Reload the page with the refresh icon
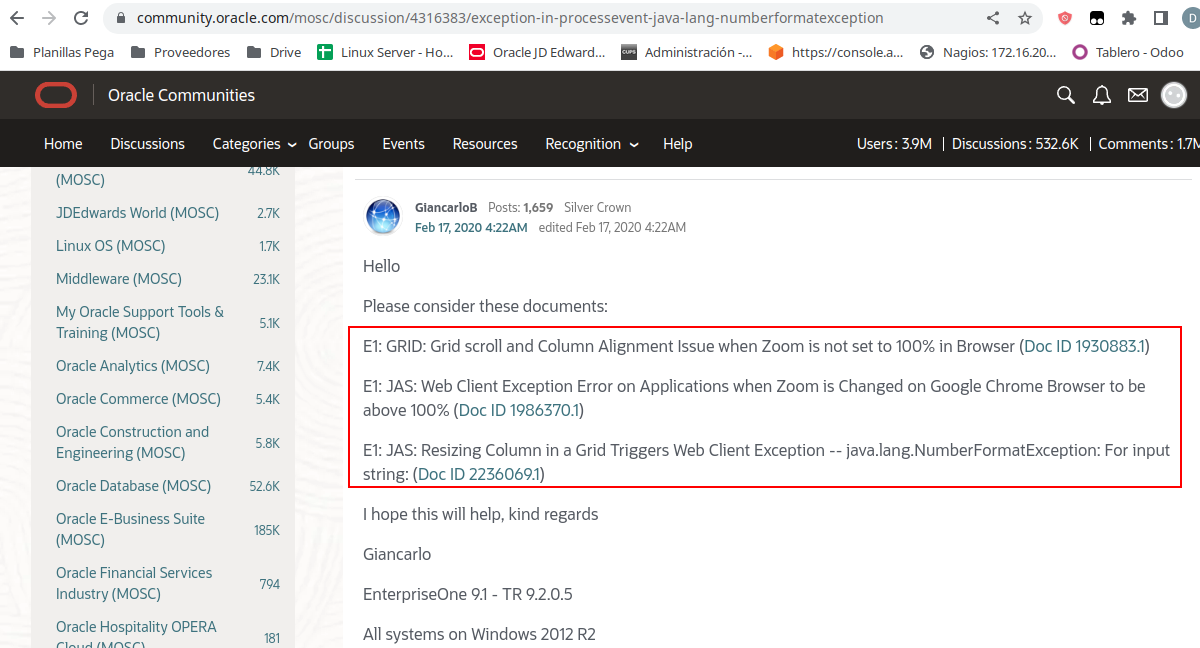This screenshot has width=1200, height=648. pyautogui.click(x=81, y=18)
